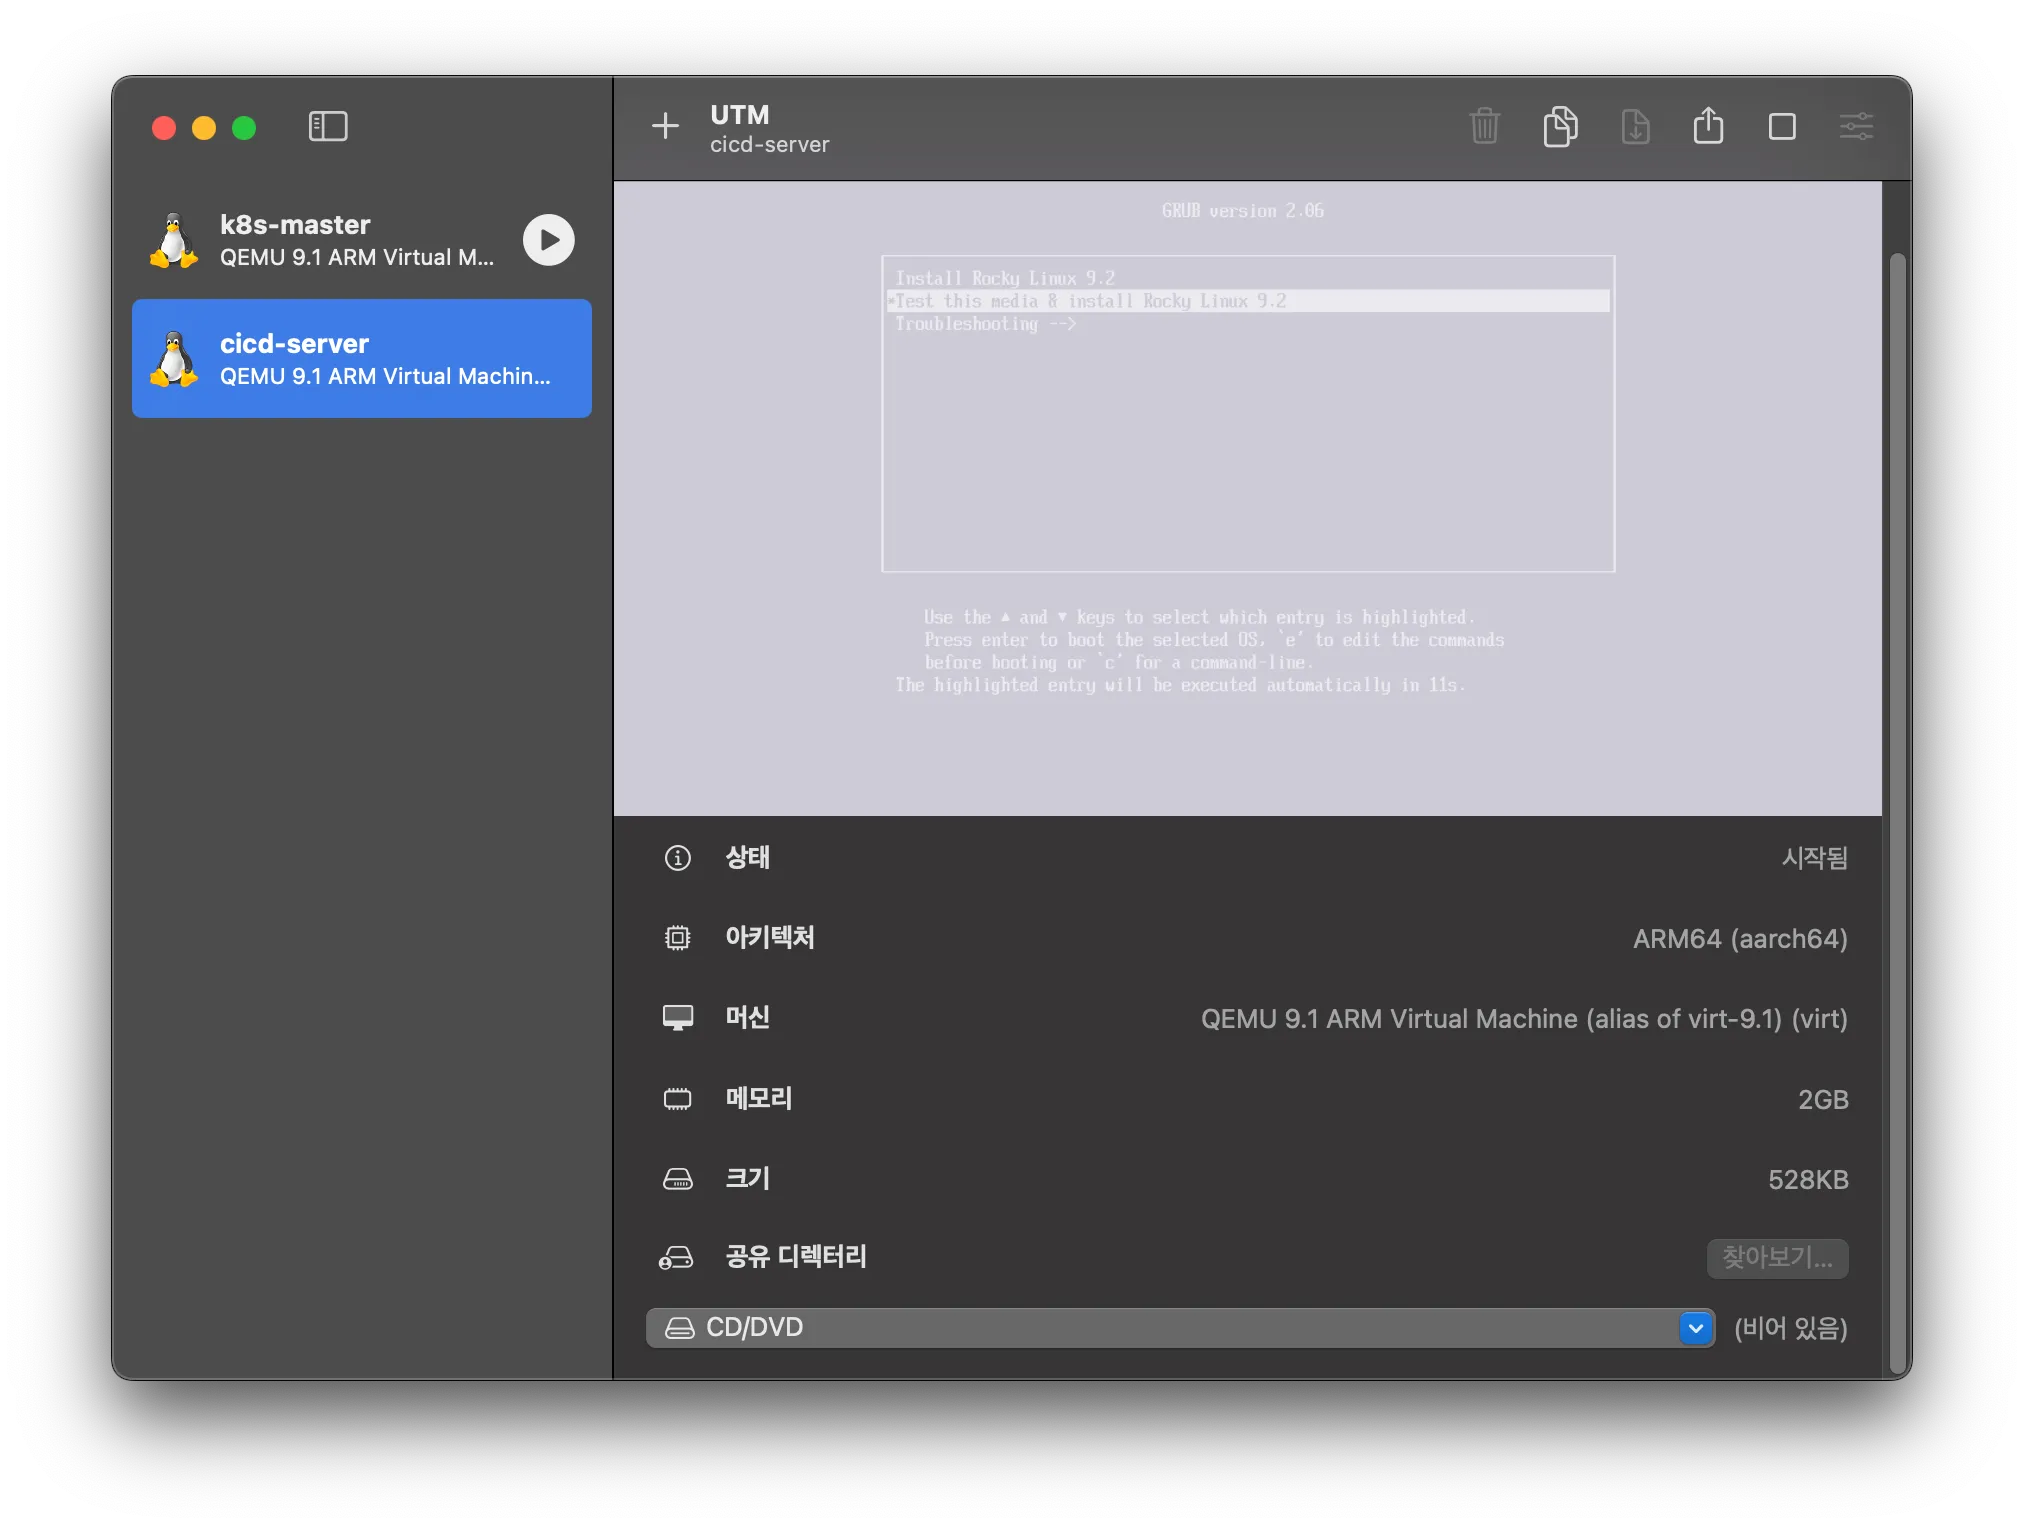The image size is (2024, 1528).
Task: Click the share icon in the toolbar
Action: (1708, 127)
